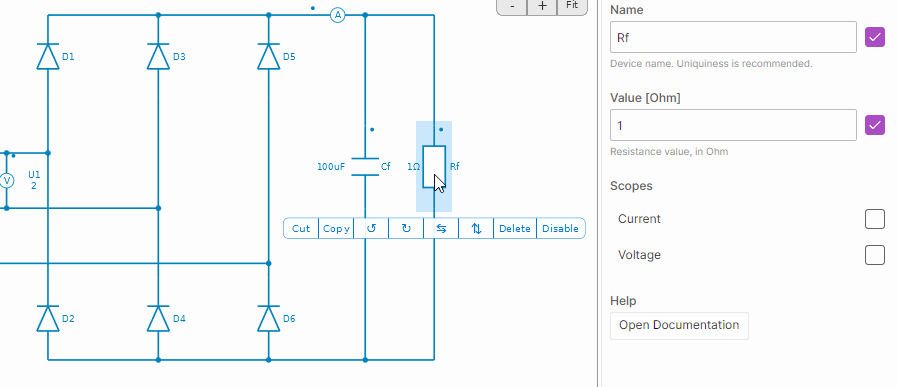The image size is (898, 387).
Task: Select the voltmeter V symbol
Action: [7, 181]
